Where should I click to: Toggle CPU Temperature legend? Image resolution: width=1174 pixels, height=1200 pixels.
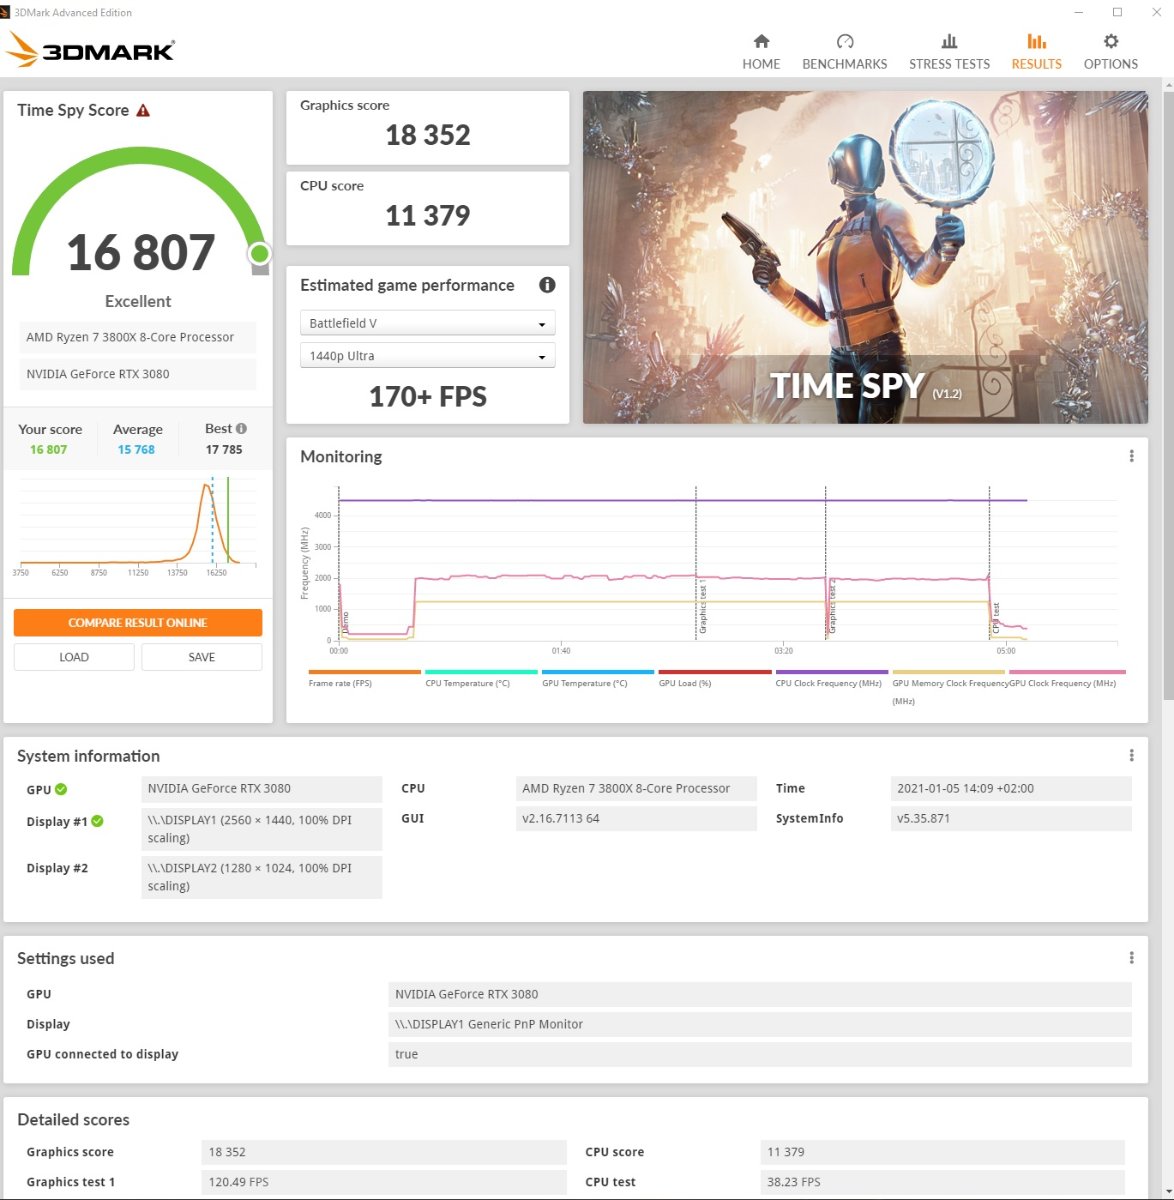[x=481, y=678]
